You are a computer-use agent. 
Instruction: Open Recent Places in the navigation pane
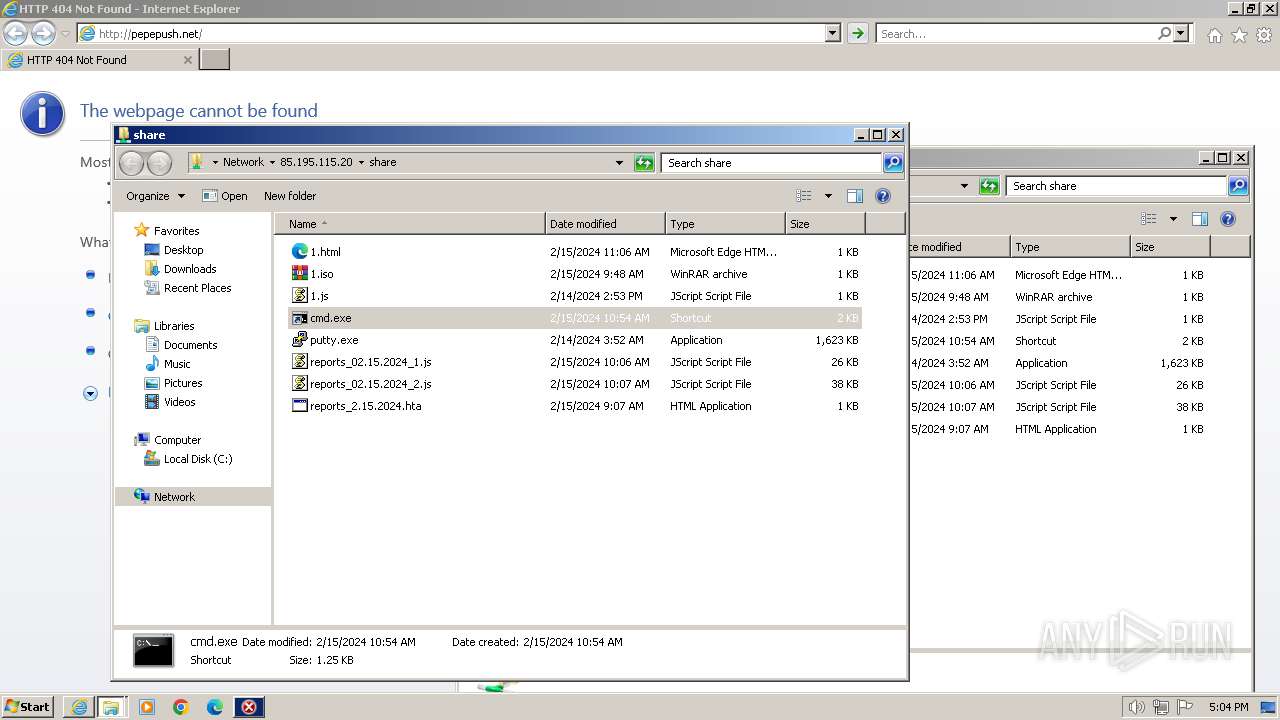[x=197, y=288]
